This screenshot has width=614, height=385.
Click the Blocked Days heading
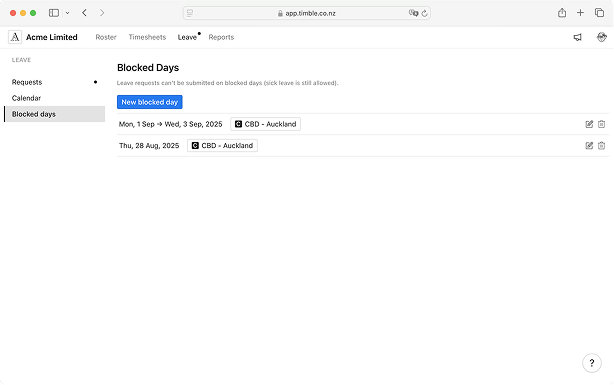(x=148, y=68)
